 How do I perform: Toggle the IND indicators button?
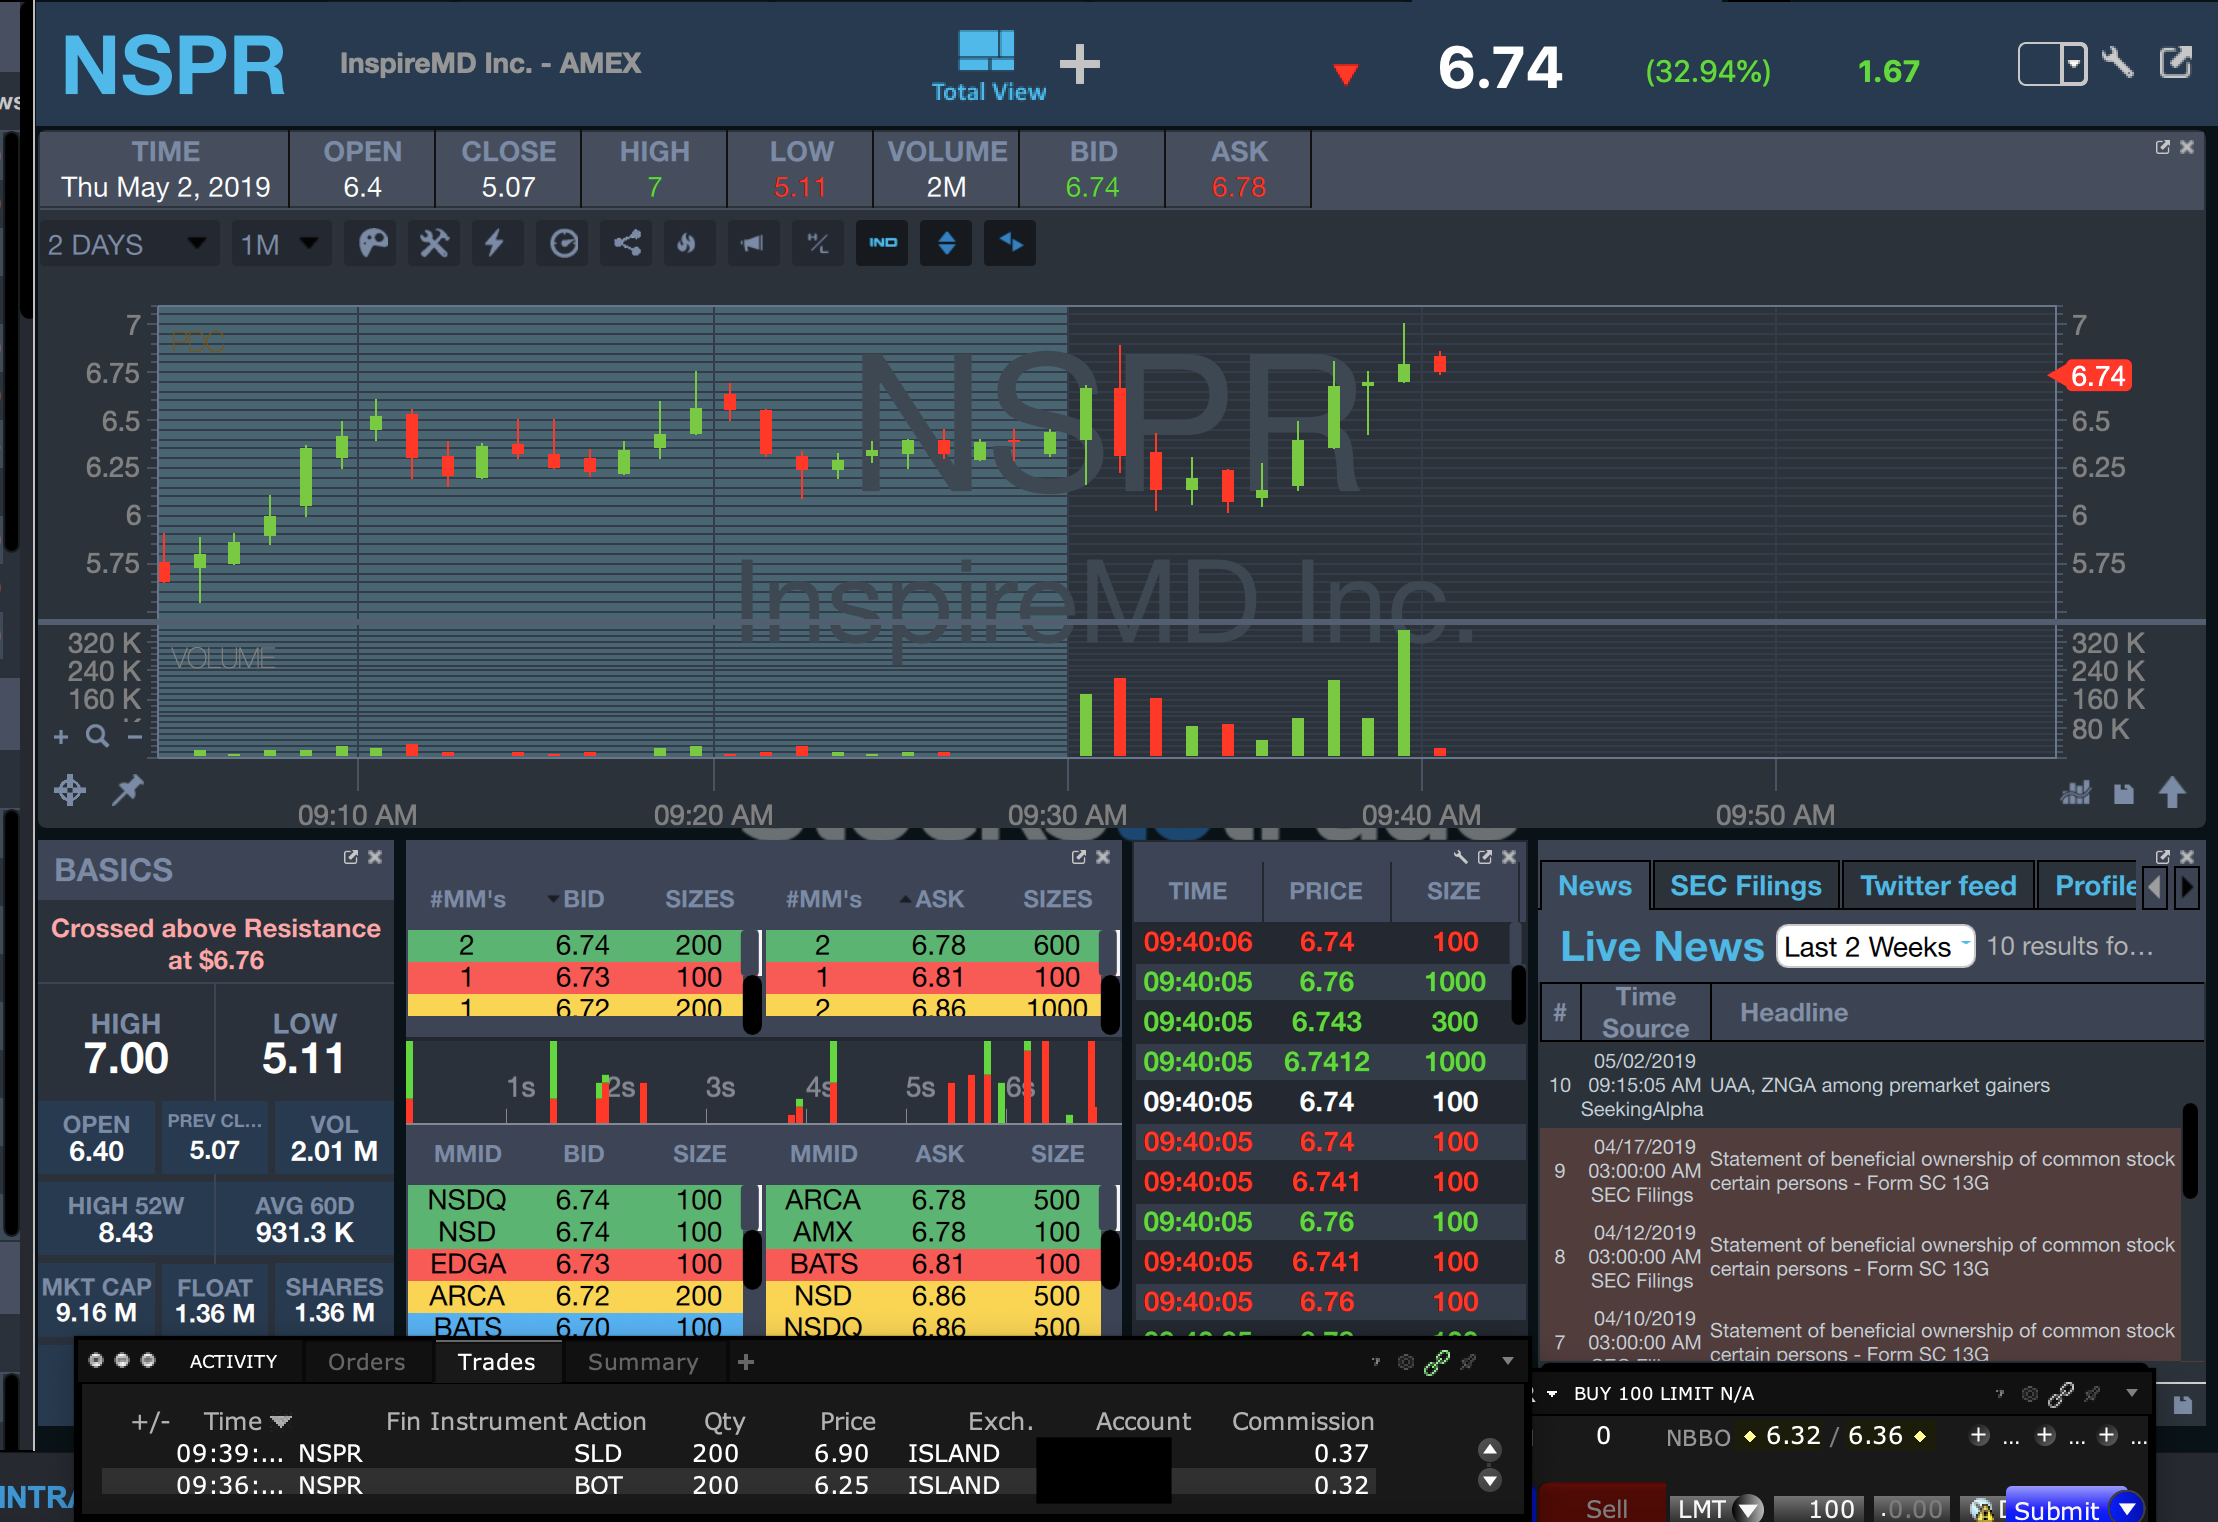tap(882, 244)
